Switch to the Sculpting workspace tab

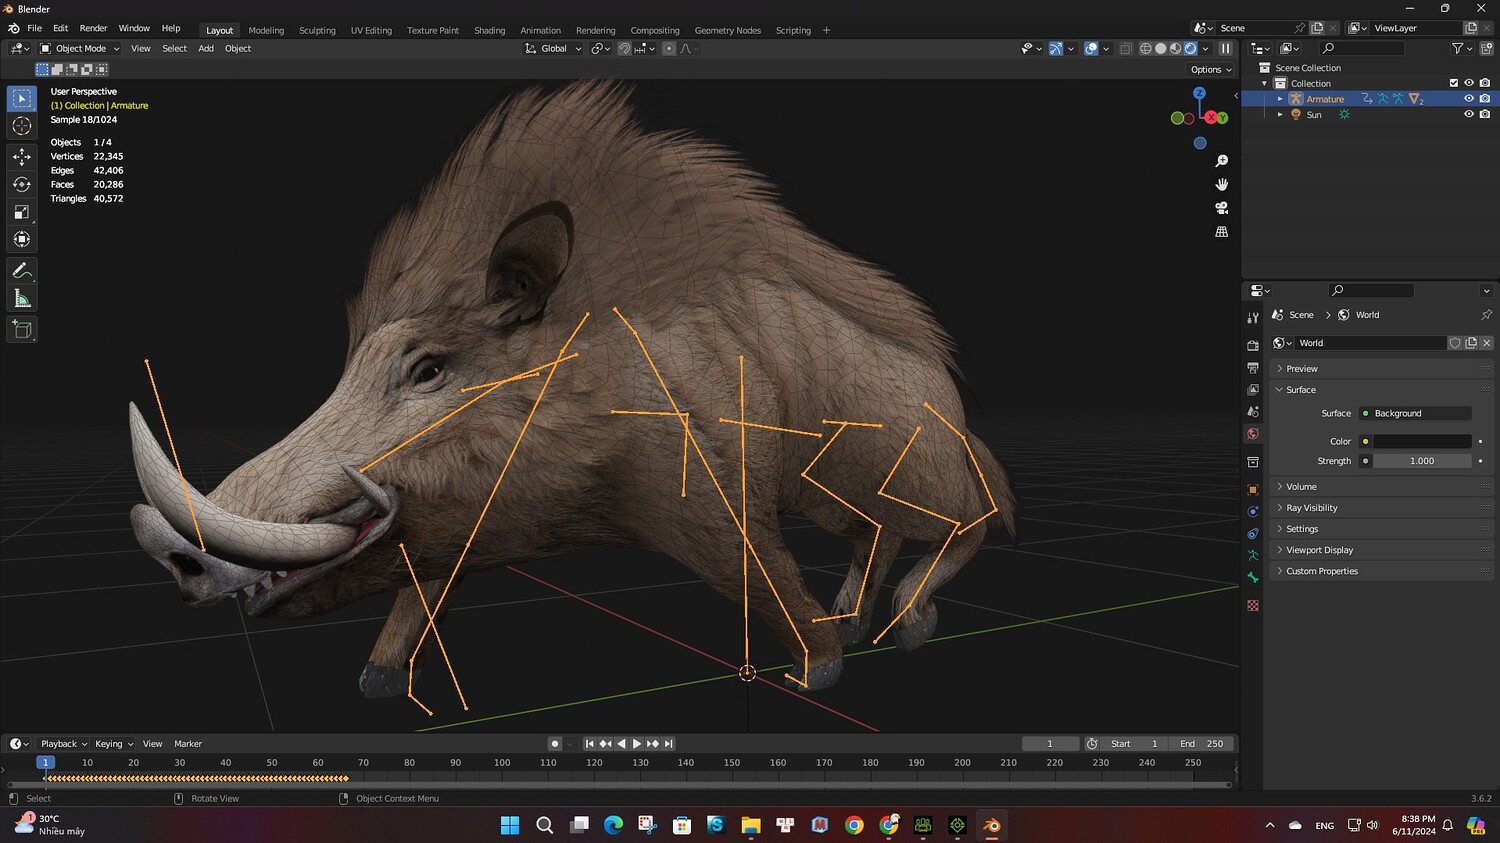coord(317,30)
